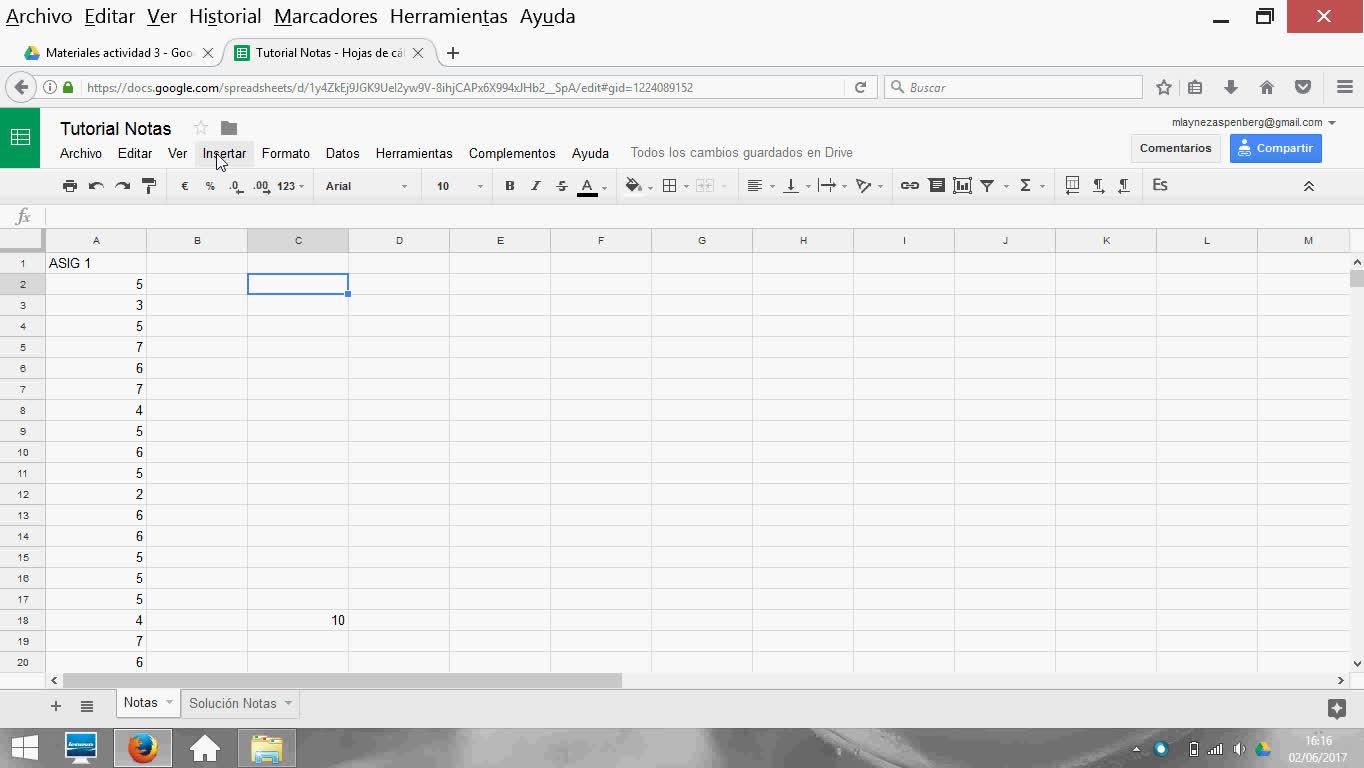Click the Comentarios button
1364x768 pixels.
(1175, 148)
